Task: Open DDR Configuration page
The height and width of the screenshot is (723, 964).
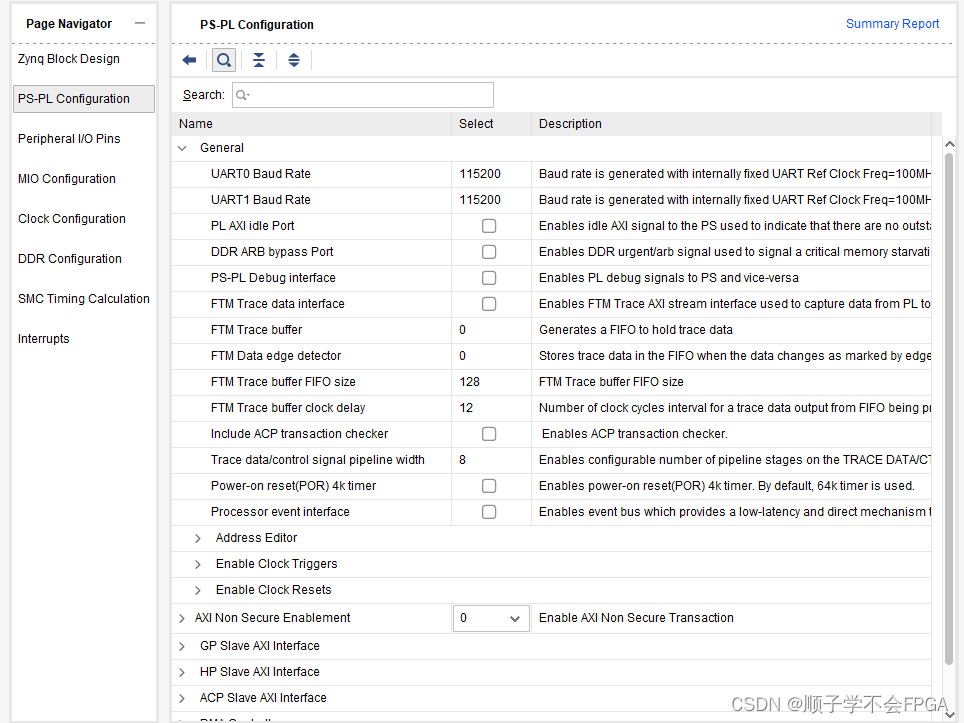Action: (x=69, y=258)
